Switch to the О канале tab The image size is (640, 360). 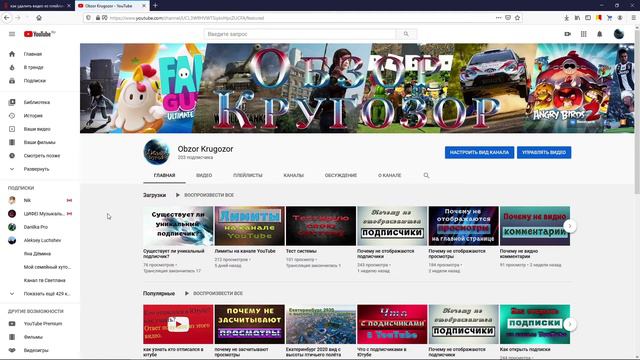point(389,176)
